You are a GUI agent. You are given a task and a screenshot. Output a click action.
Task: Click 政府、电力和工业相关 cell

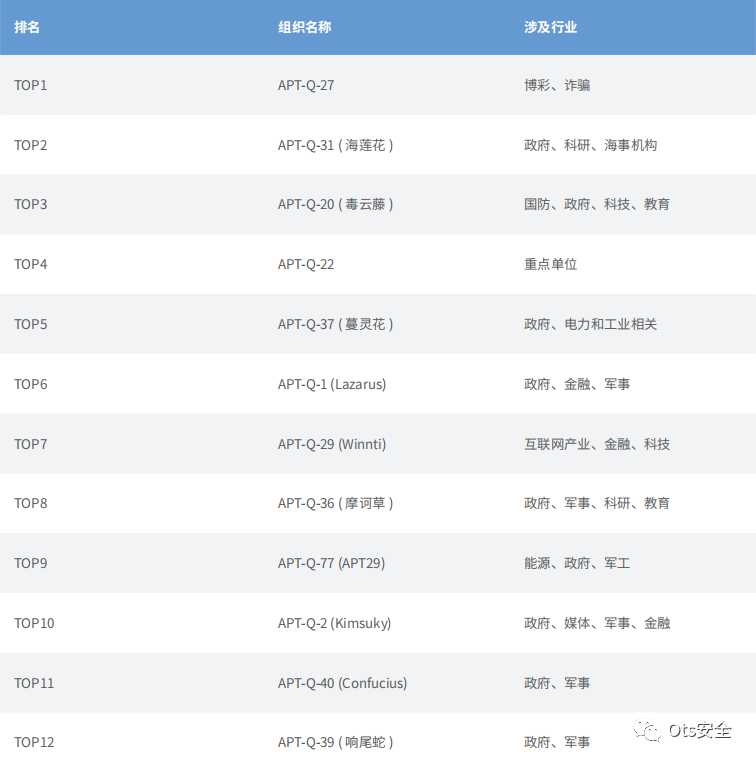pos(591,324)
